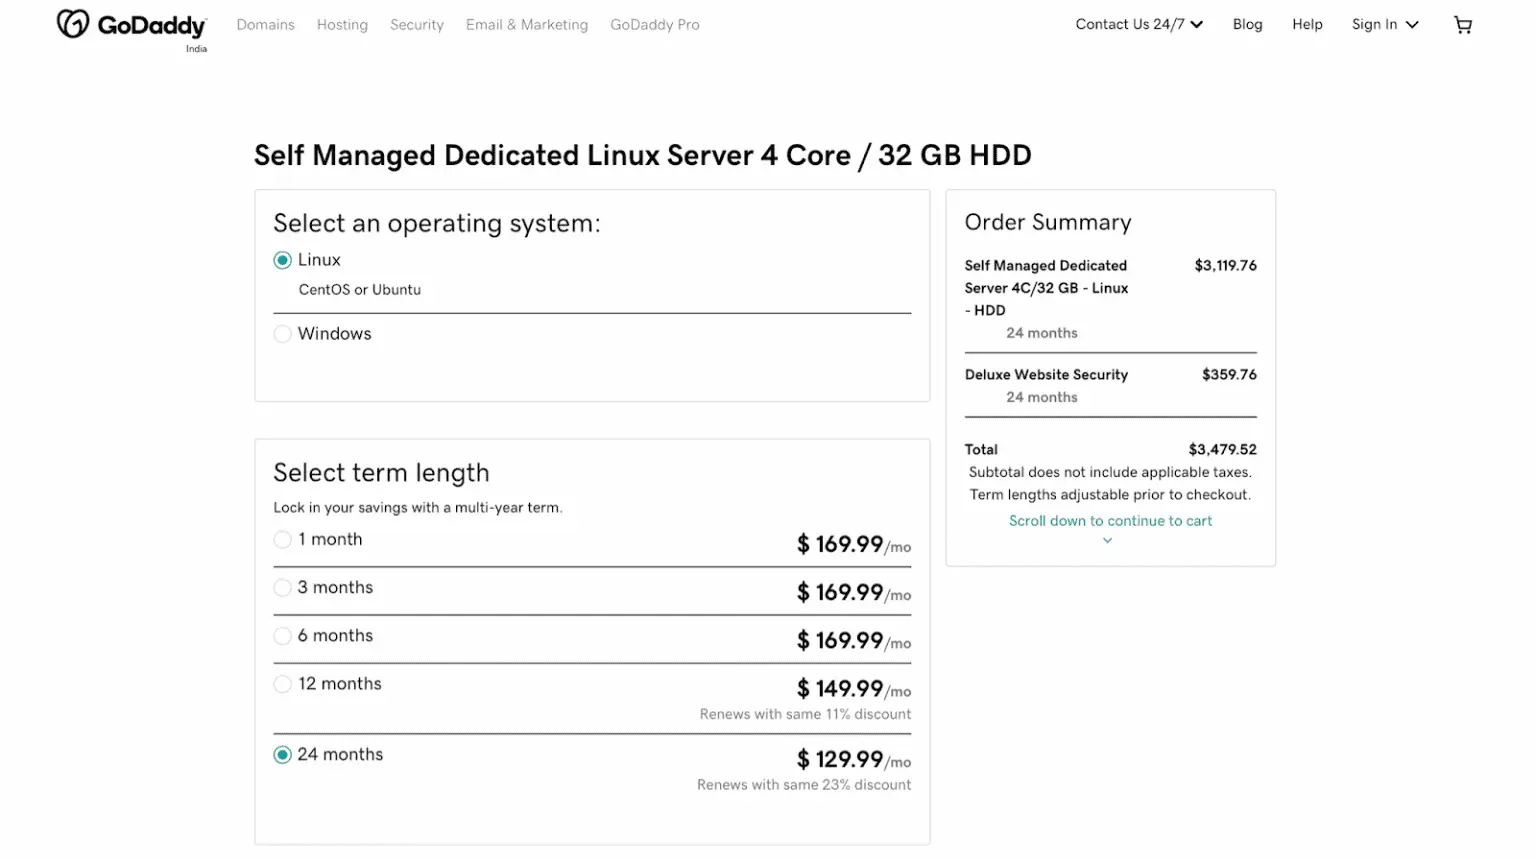This screenshot has height=859, width=1536.
Task: Select the Linux operating system radio
Action: 283,260
